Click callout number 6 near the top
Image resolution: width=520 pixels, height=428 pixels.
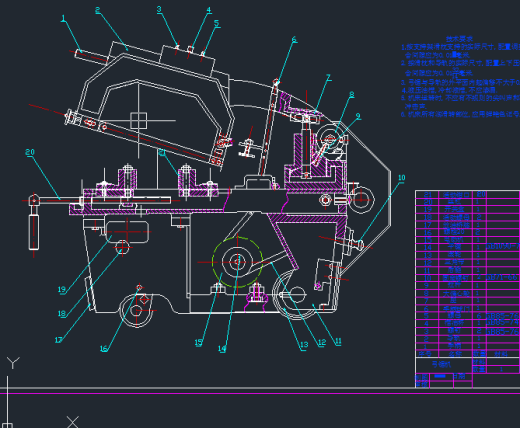click(x=294, y=40)
